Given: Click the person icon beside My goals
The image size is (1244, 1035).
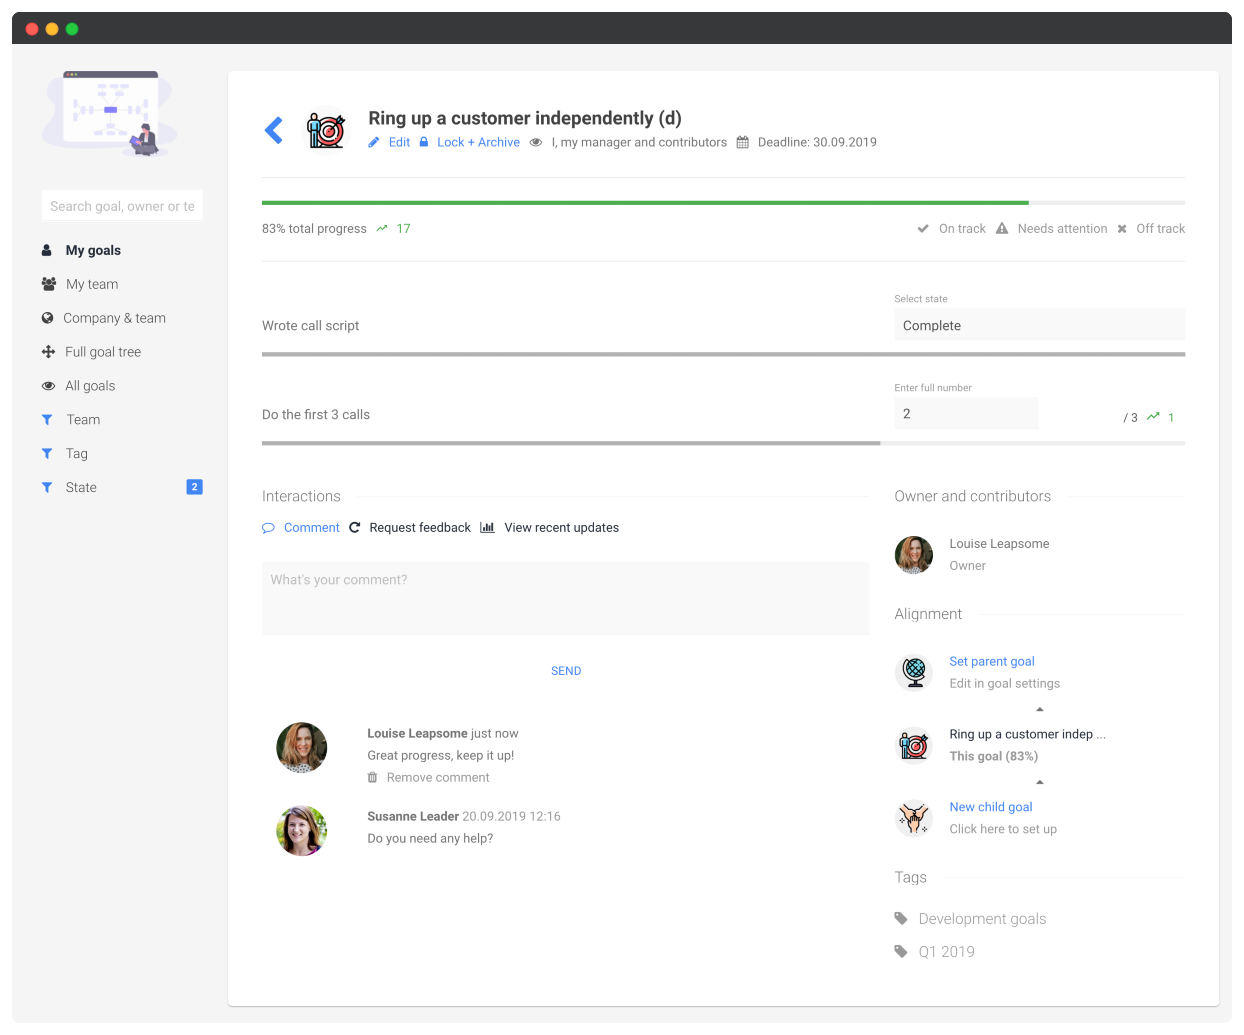Looking at the screenshot, I should point(46,251).
